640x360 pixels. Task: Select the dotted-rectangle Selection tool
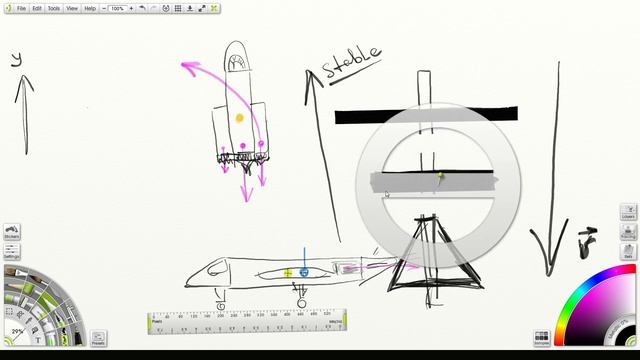(x=9, y=311)
